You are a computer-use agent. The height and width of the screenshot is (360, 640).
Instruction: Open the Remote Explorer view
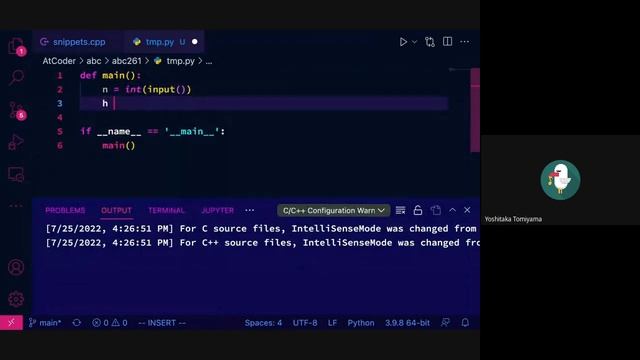pos(16,174)
